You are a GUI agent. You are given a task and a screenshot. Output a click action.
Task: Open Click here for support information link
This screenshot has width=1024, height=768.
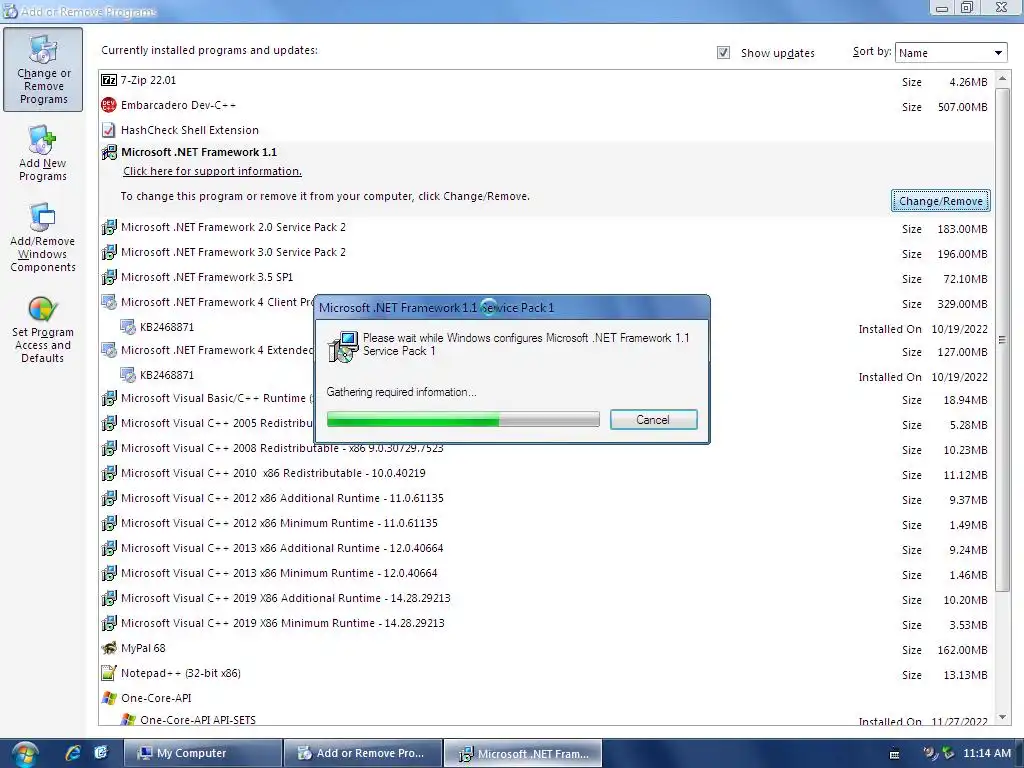212,171
